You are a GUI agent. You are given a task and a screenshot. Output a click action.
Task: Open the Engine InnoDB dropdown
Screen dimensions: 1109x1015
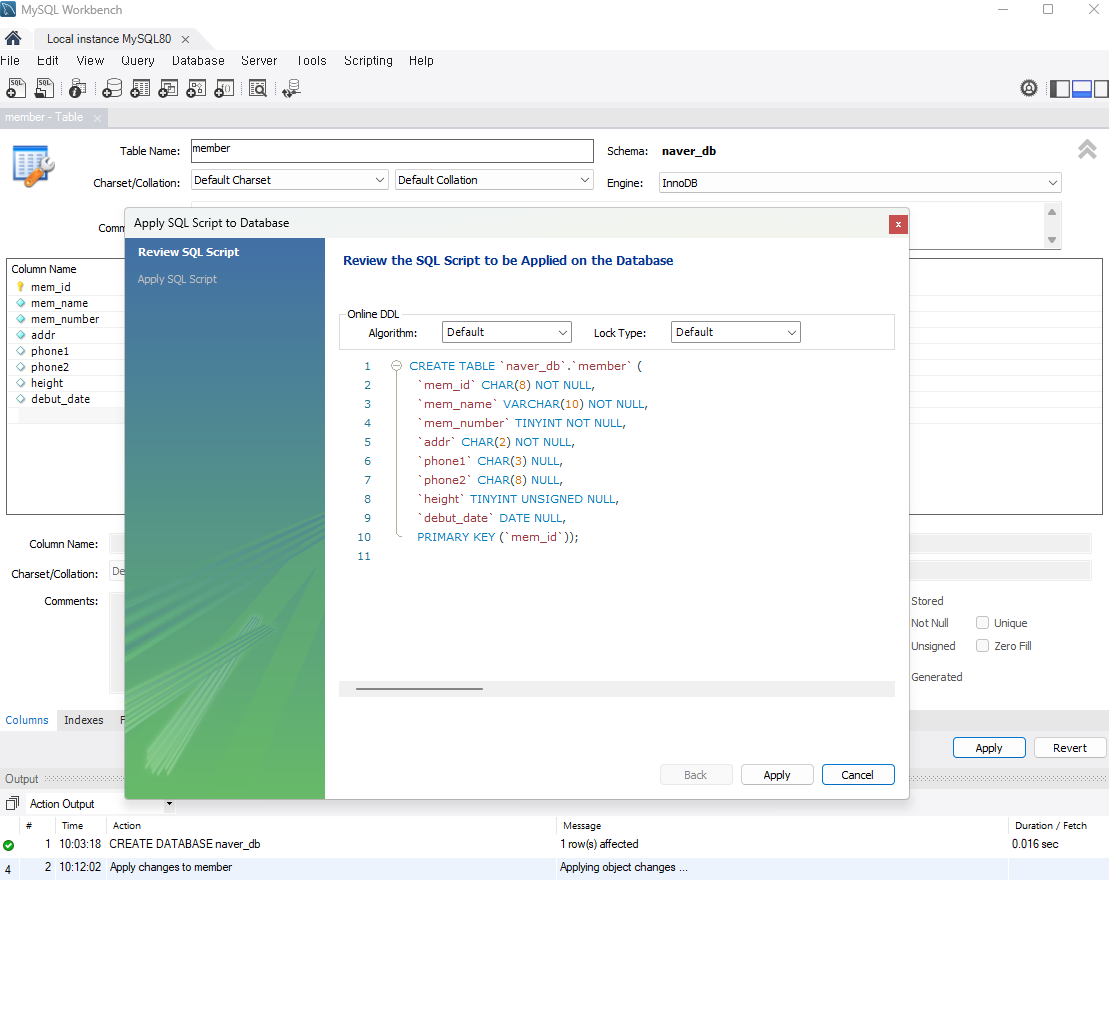point(860,182)
